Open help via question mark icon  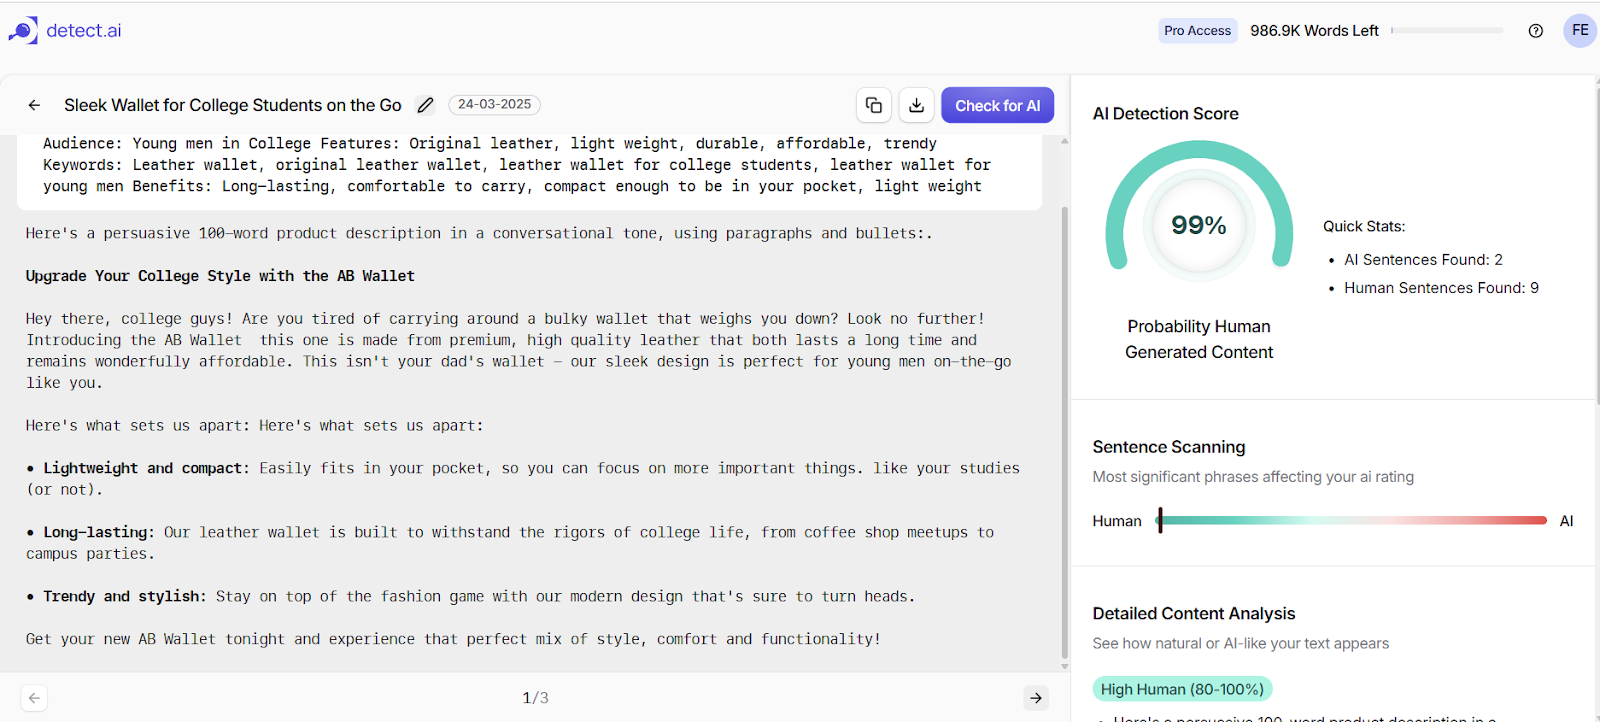(x=1536, y=31)
